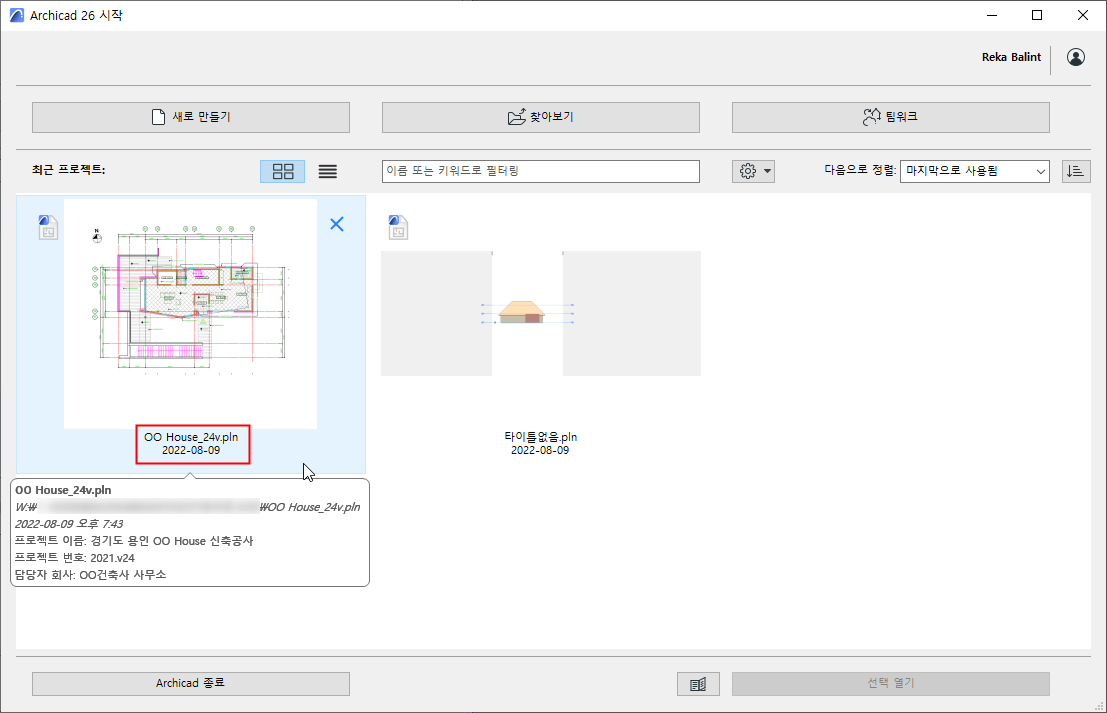Close the Archicad 26 start window
The image size is (1107, 713).
pos(1082,15)
